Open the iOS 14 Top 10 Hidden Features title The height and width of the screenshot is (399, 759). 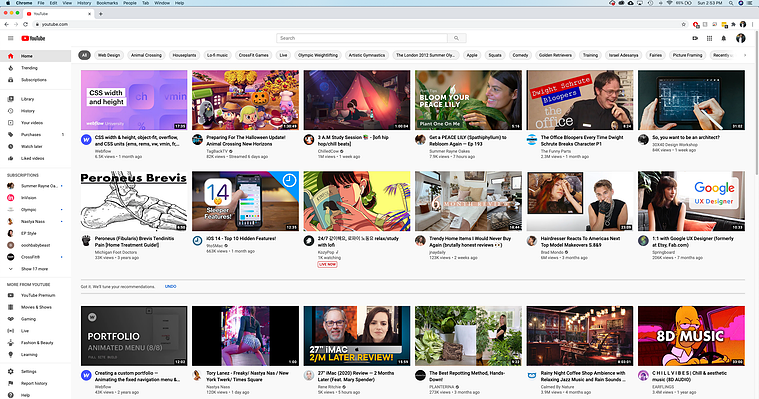pyautogui.click(x=241, y=239)
